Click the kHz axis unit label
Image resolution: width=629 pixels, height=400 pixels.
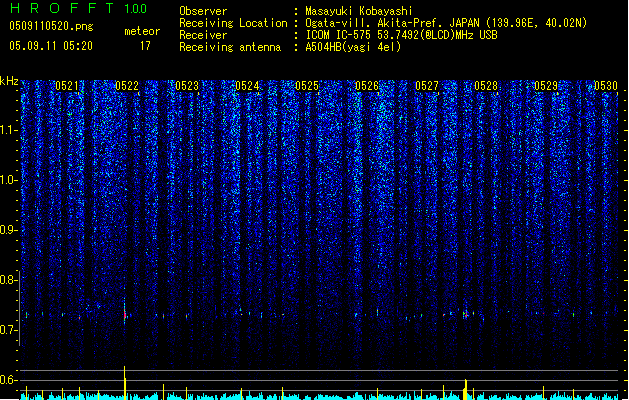tap(9, 81)
